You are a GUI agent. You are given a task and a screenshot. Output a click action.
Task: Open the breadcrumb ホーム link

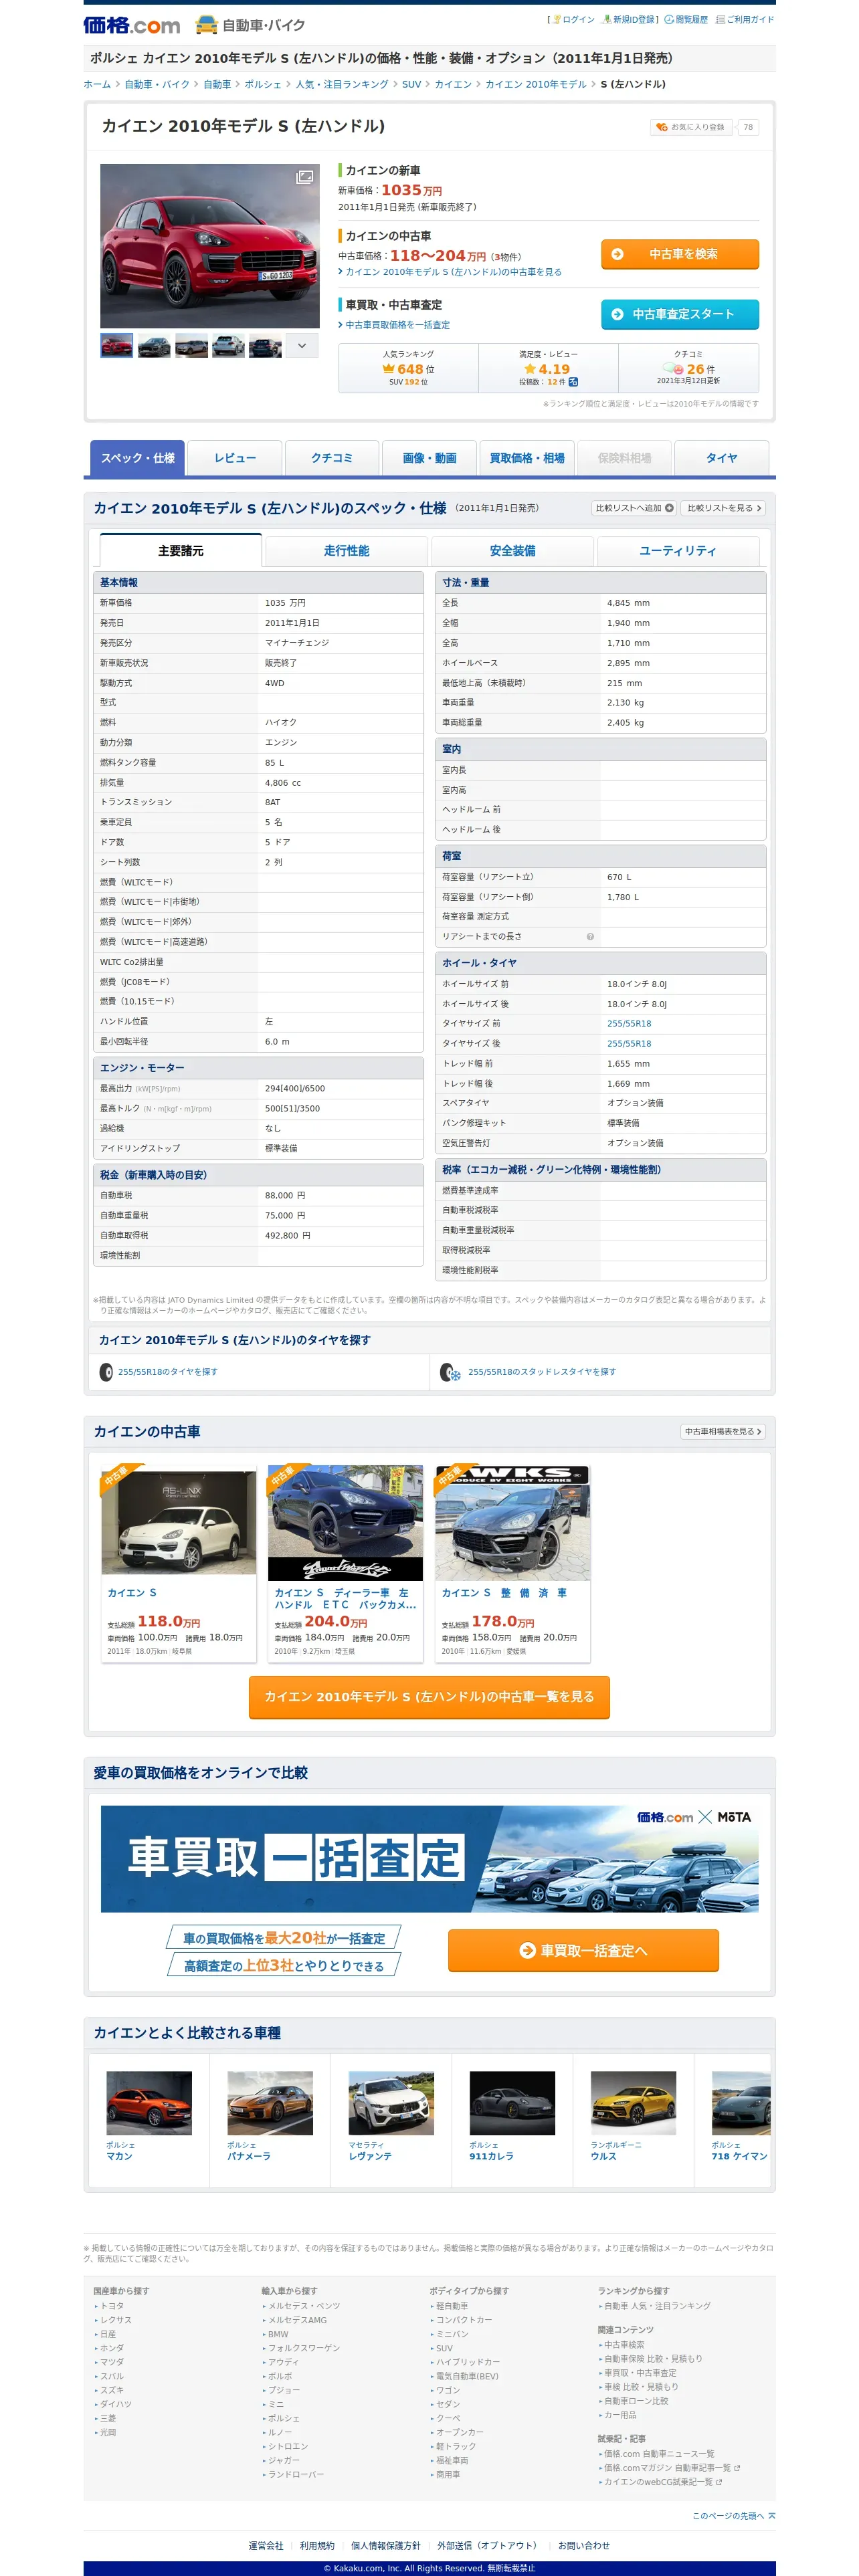97,85
